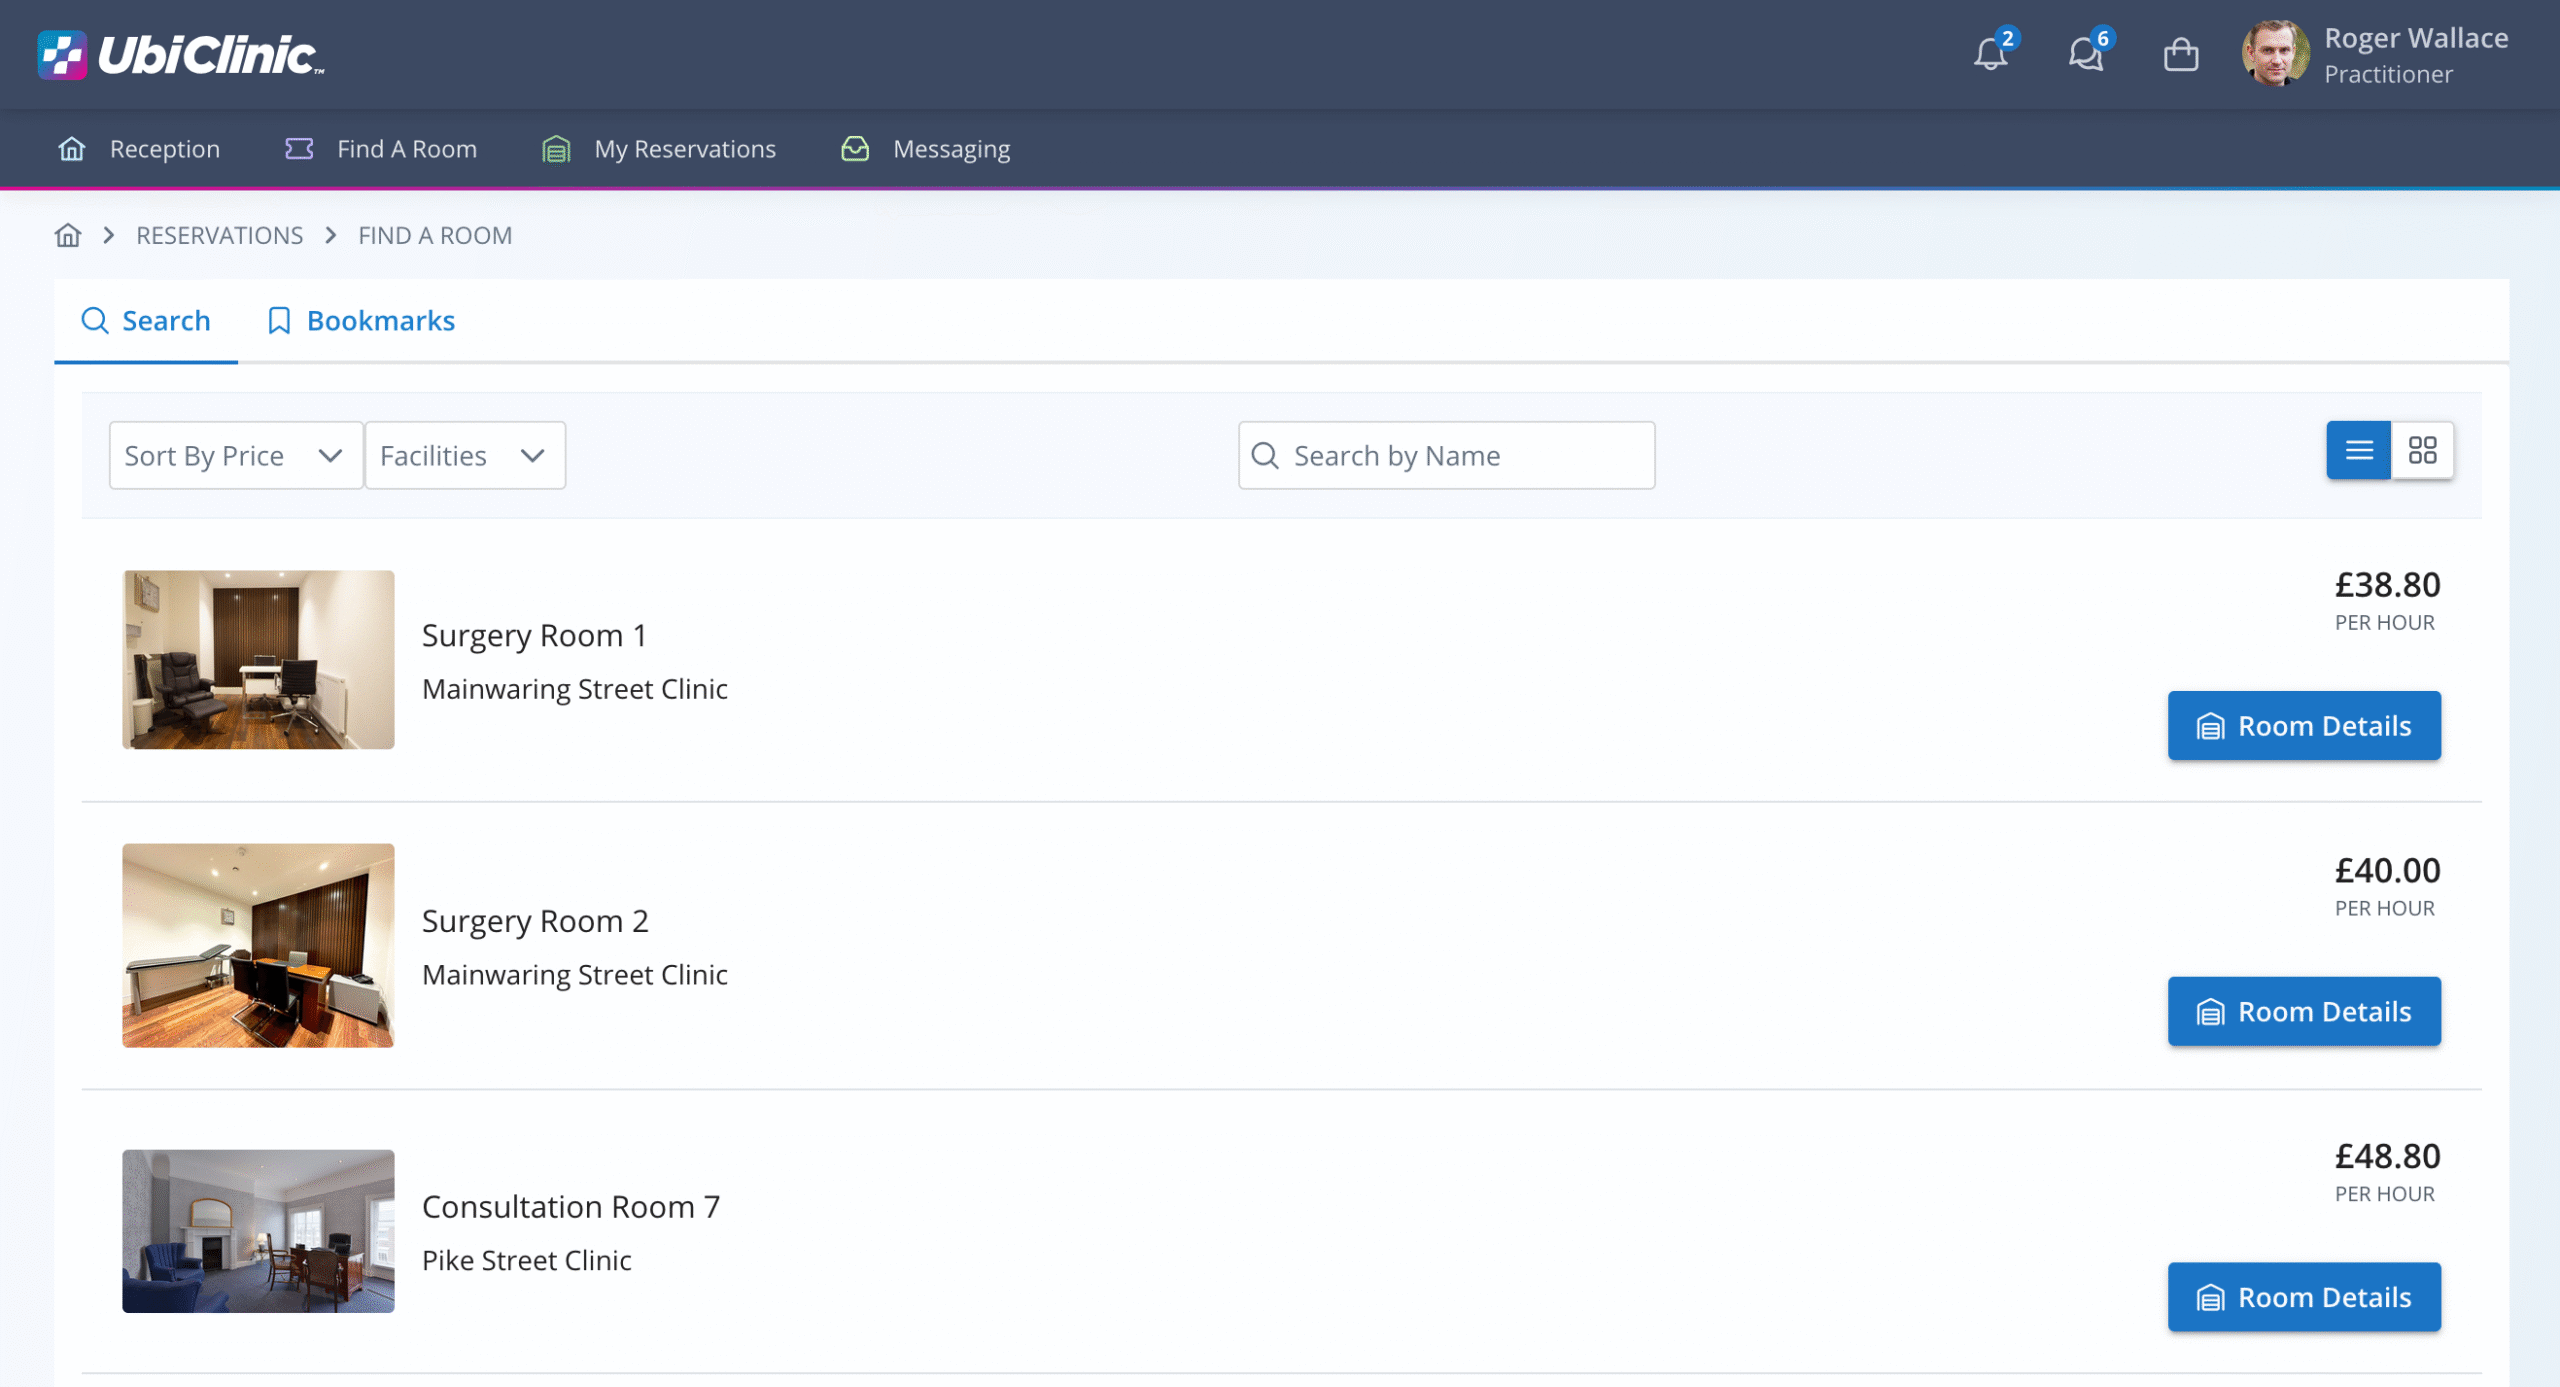View Room Details for Surgery Room 2
Viewport: 2560px width, 1387px height.
2304,1012
